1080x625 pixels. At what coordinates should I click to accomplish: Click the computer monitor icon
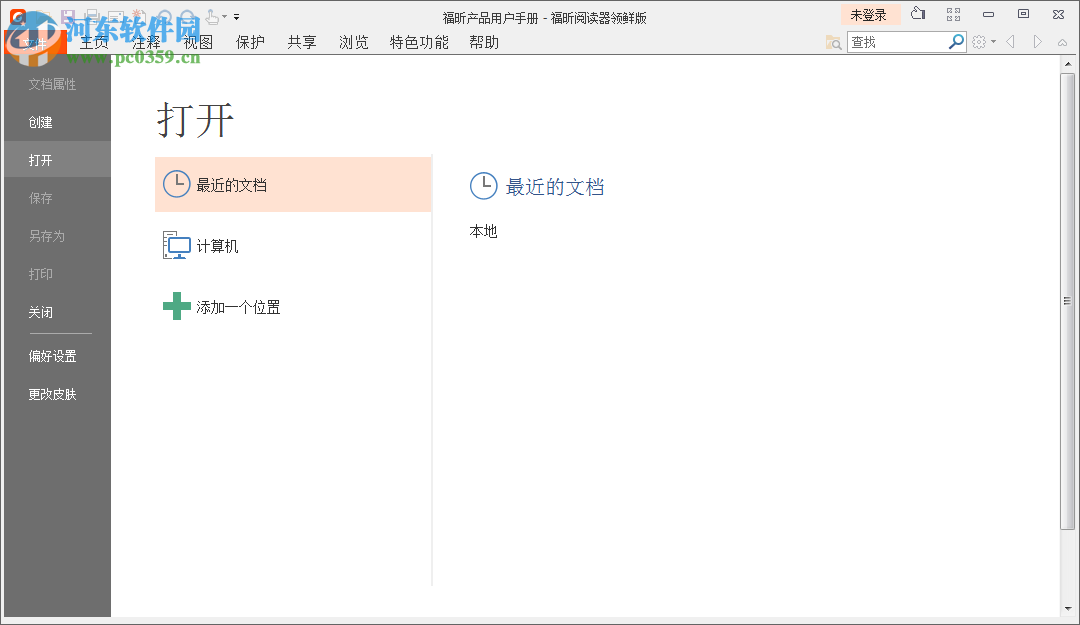[x=176, y=245]
